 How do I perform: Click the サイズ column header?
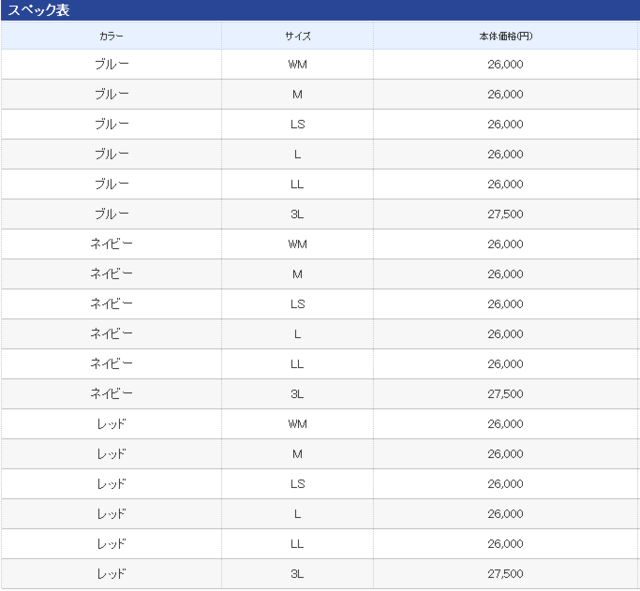tap(297, 36)
